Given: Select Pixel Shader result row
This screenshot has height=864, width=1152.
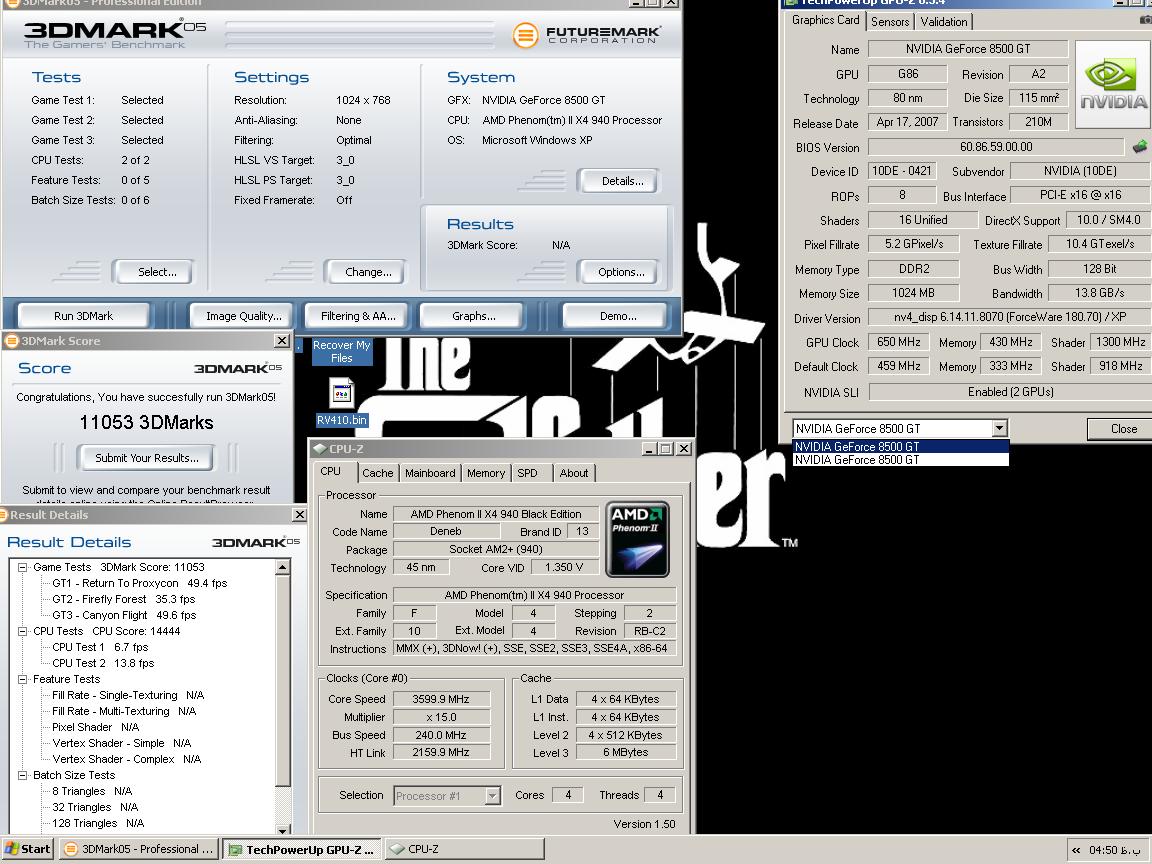Looking at the screenshot, I should 96,727.
